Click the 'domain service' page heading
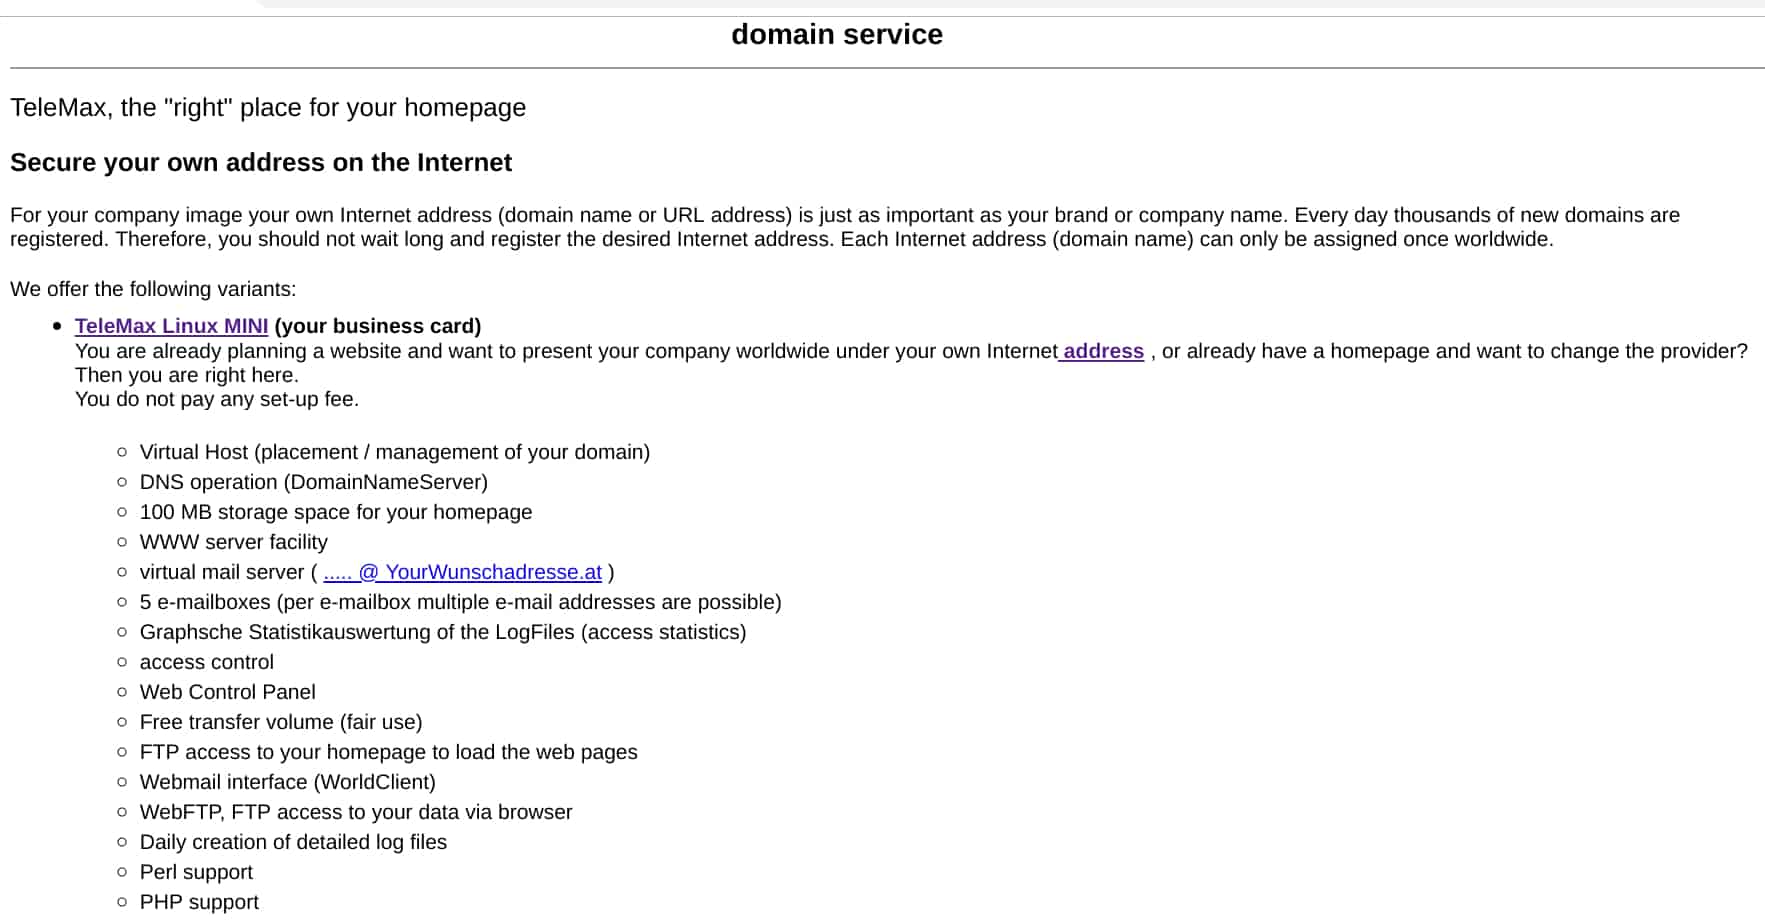Viewport: 1765px width, 923px height. (x=837, y=34)
